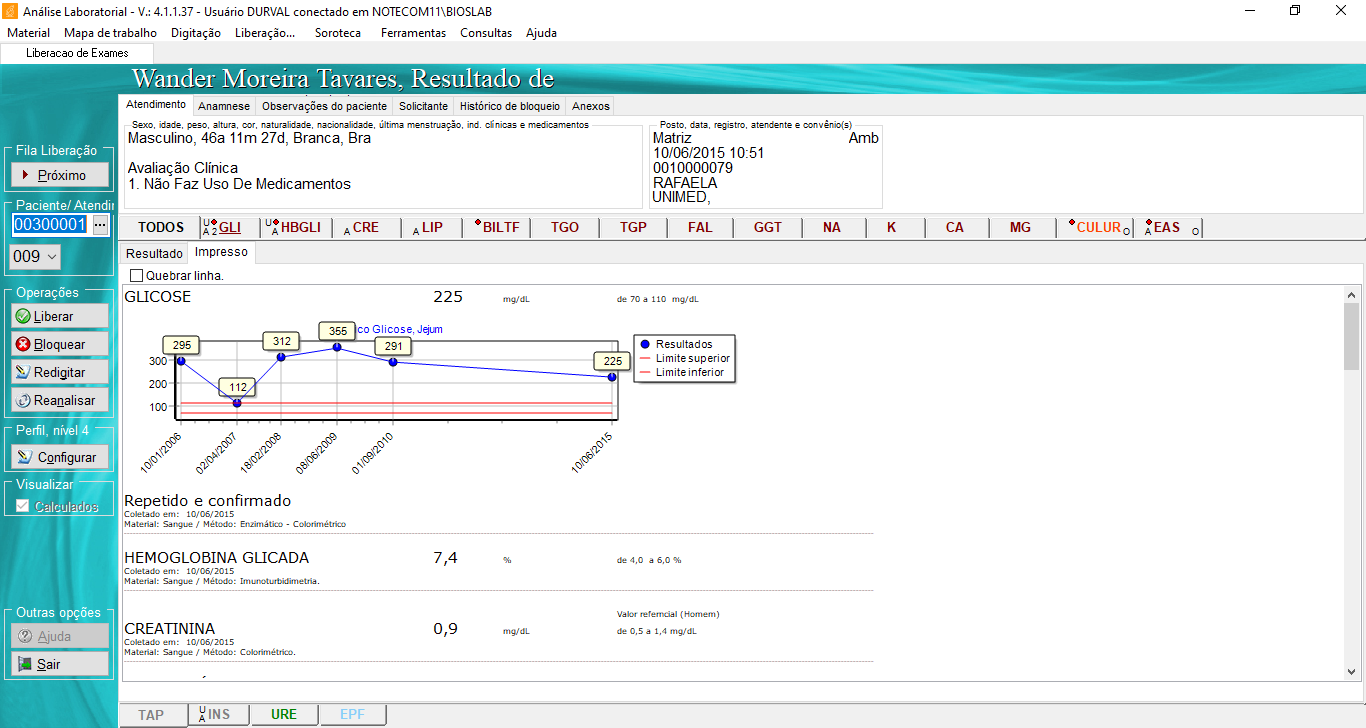Click the Sair exit button
The image size is (1366, 728).
tap(59, 663)
